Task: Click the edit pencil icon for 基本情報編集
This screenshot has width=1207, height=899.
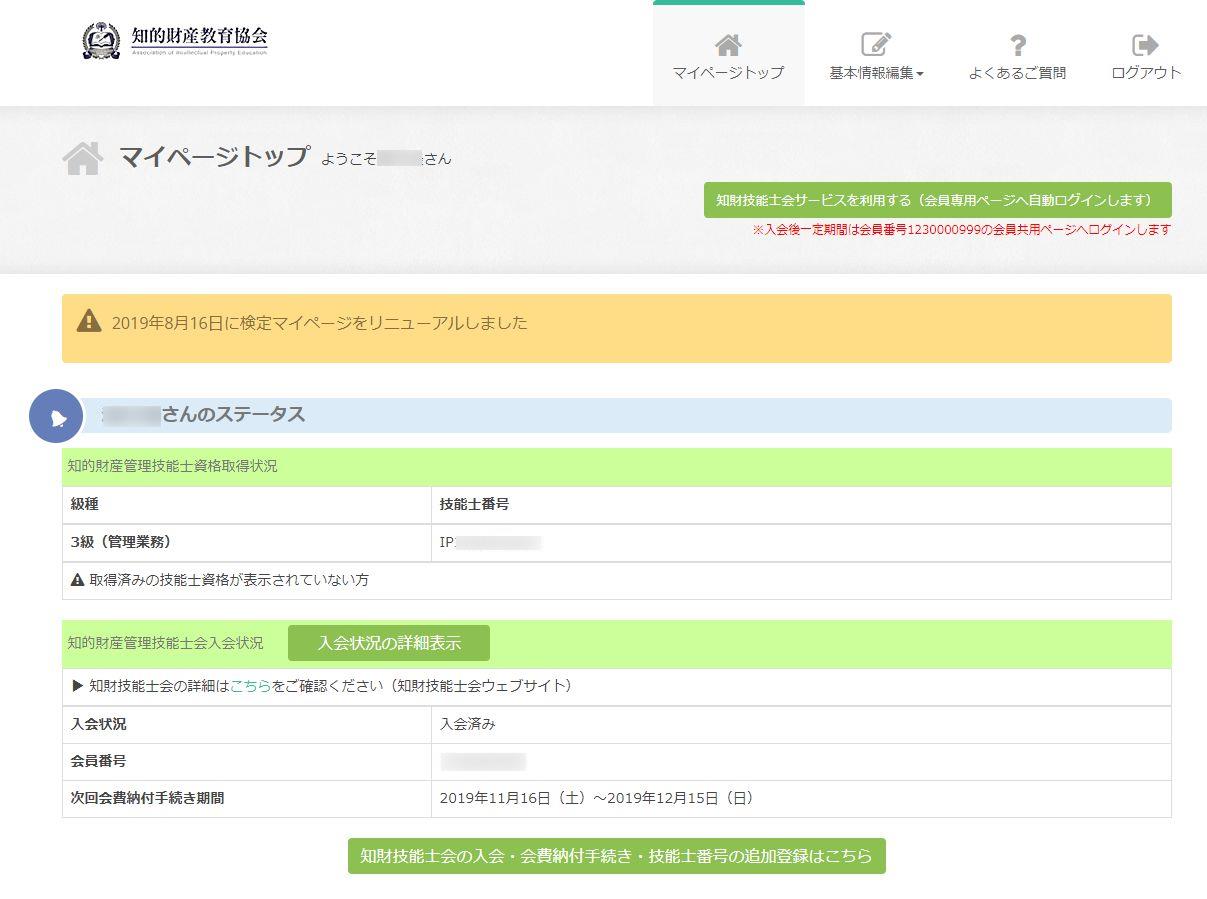Action: [876, 45]
